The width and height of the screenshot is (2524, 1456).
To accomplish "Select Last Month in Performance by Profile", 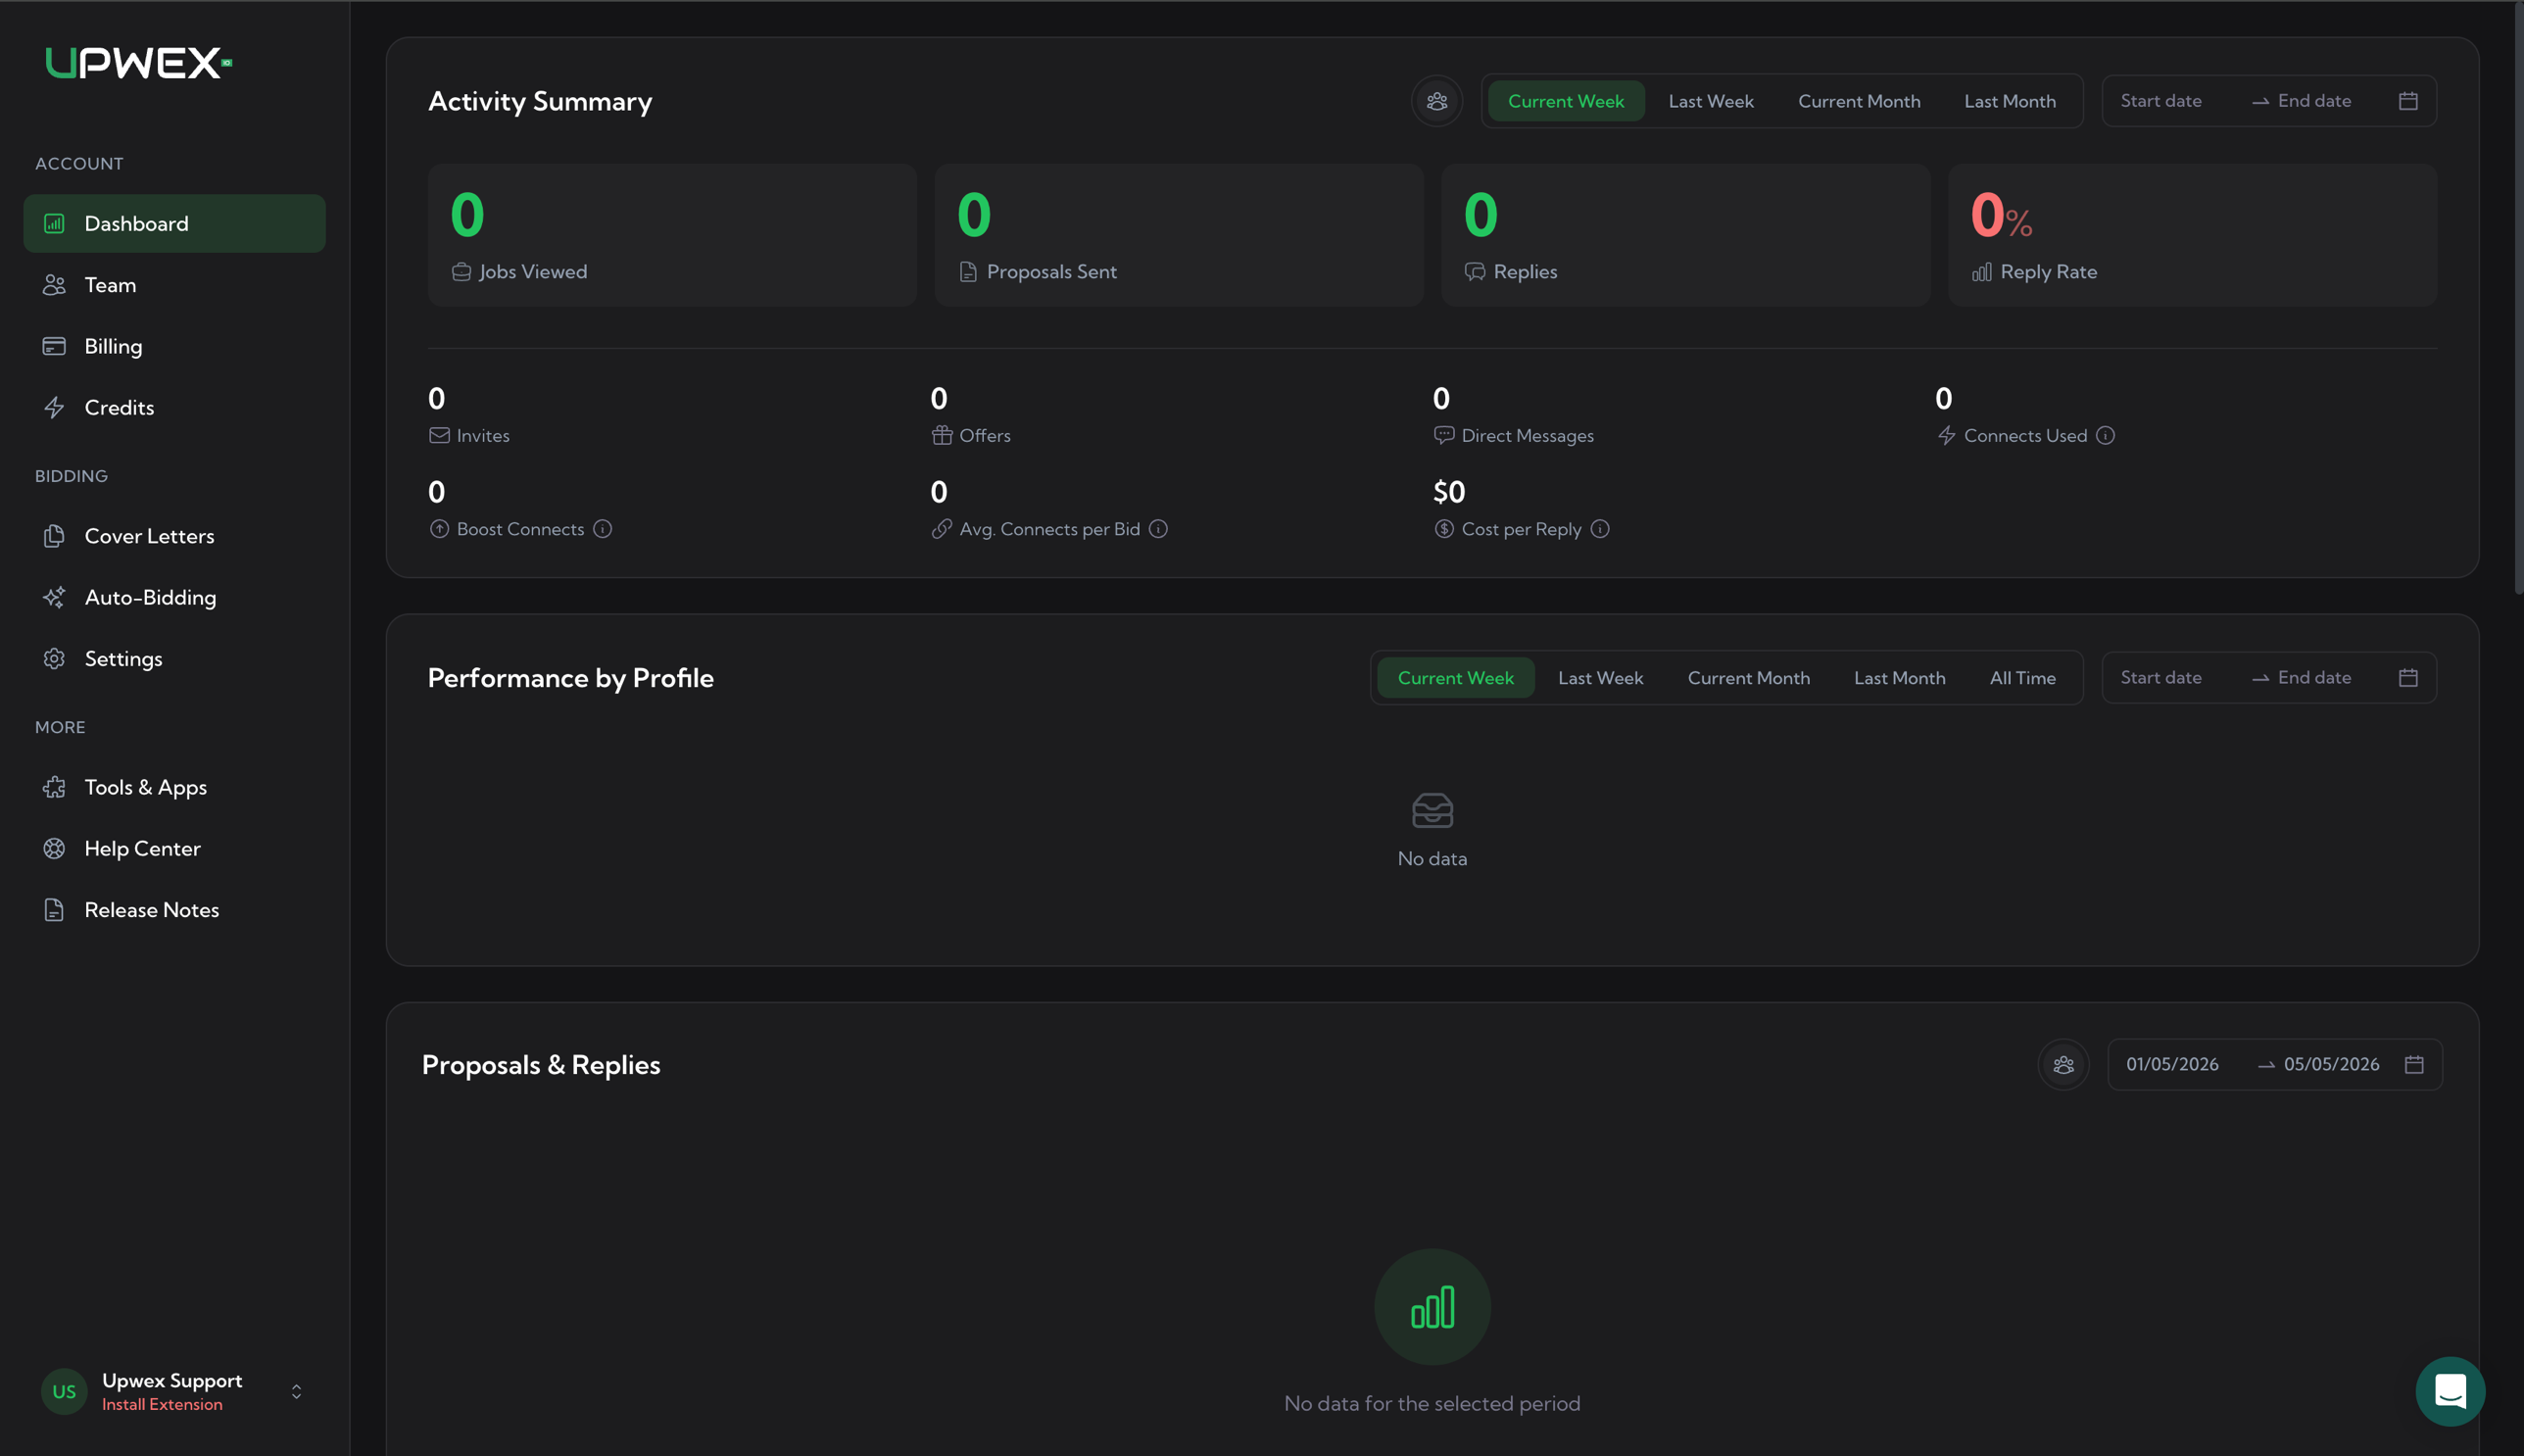I will coord(1899,678).
